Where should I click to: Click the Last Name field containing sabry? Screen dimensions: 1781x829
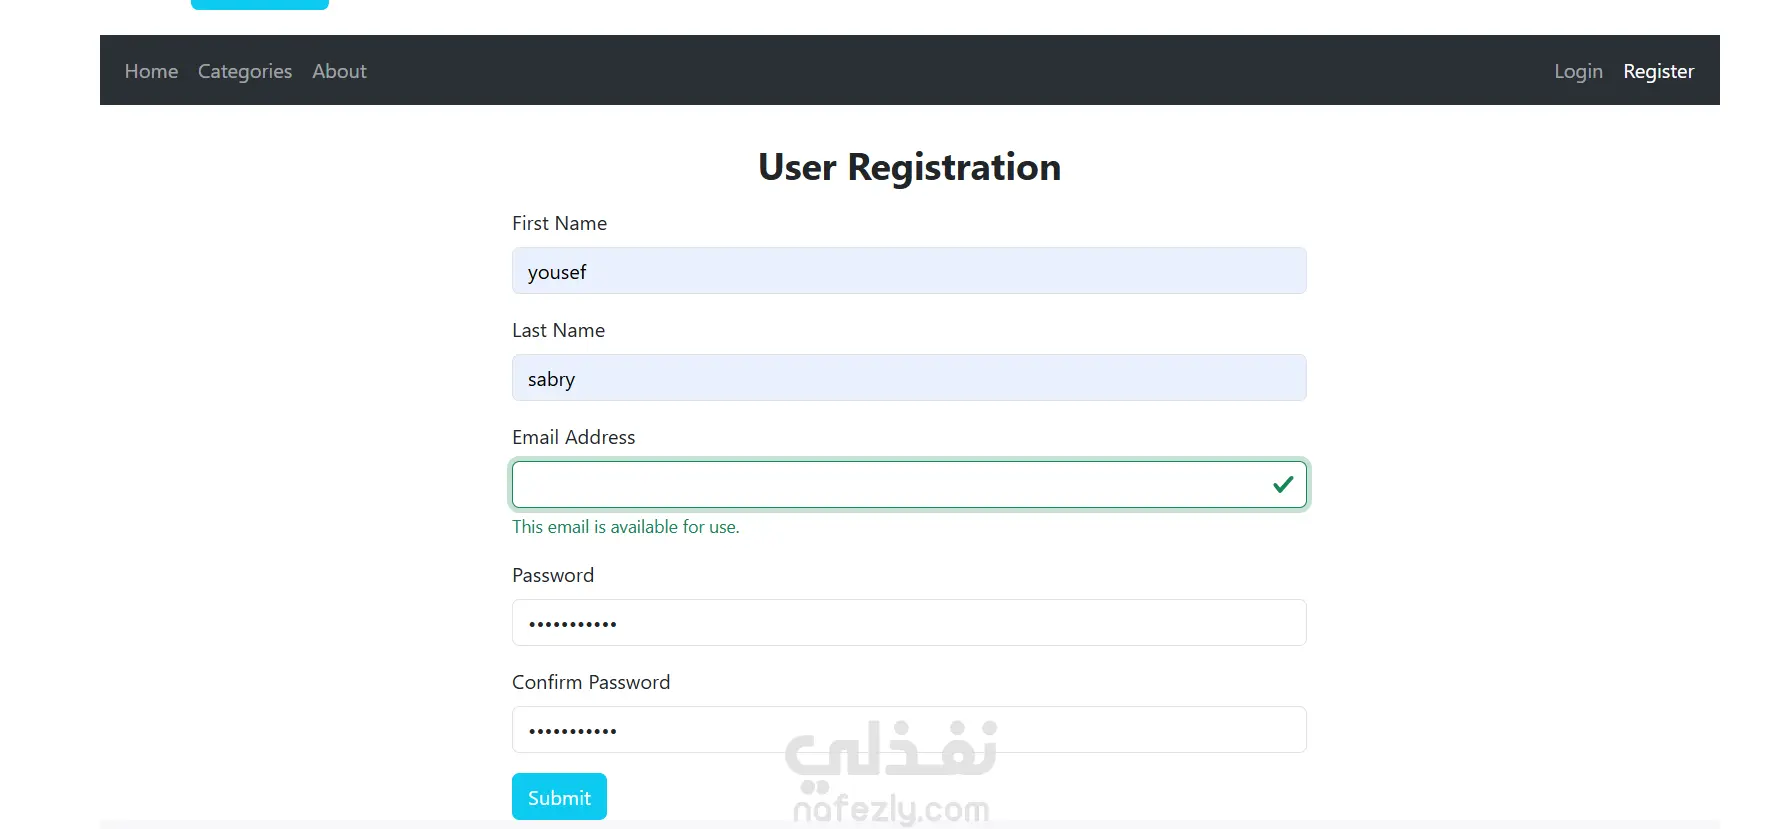(908, 378)
